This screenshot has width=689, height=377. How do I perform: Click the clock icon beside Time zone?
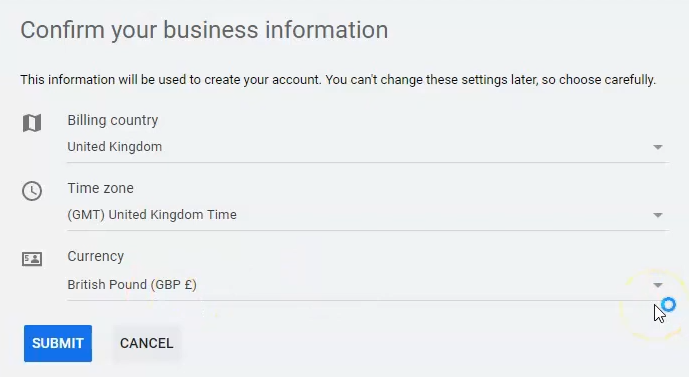tap(32, 191)
